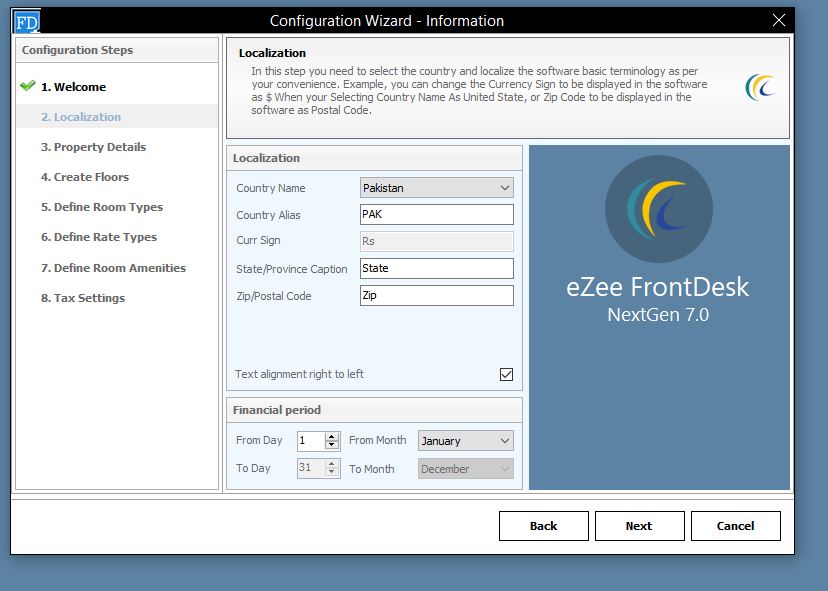The image size is (828, 591).
Task: Click the Country Alias label
Action: [x=268, y=215]
